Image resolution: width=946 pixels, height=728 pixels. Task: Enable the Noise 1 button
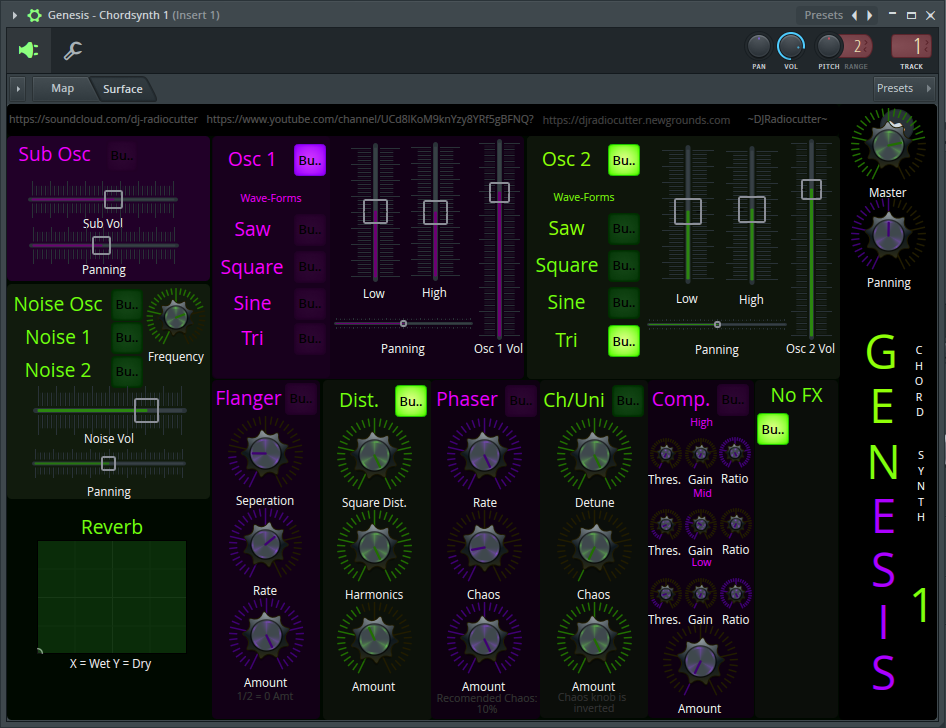pyautogui.click(x=127, y=337)
